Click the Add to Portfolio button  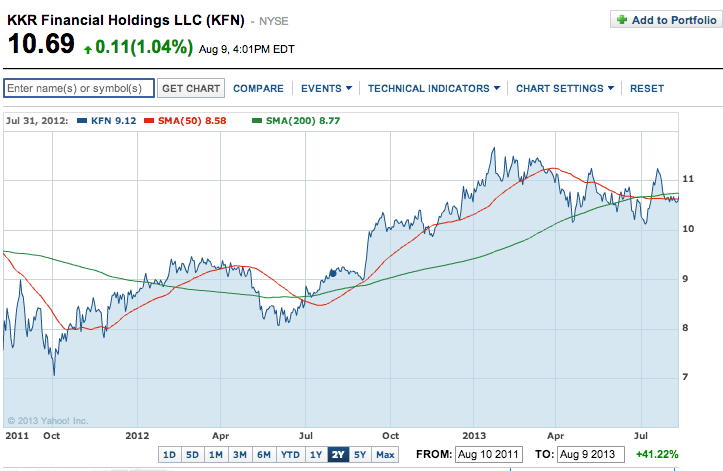pyautogui.click(x=666, y=20)
